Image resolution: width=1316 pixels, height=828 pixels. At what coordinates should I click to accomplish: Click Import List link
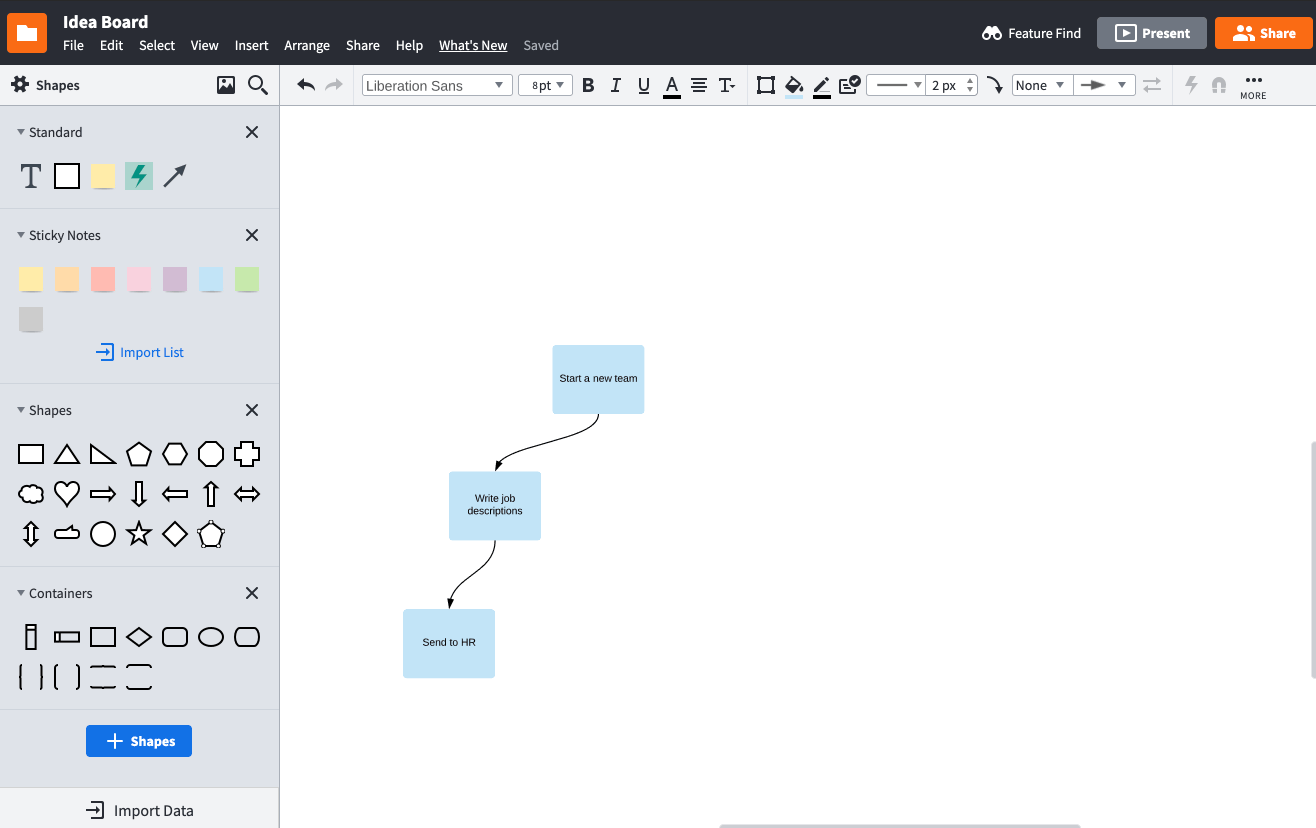140,352
